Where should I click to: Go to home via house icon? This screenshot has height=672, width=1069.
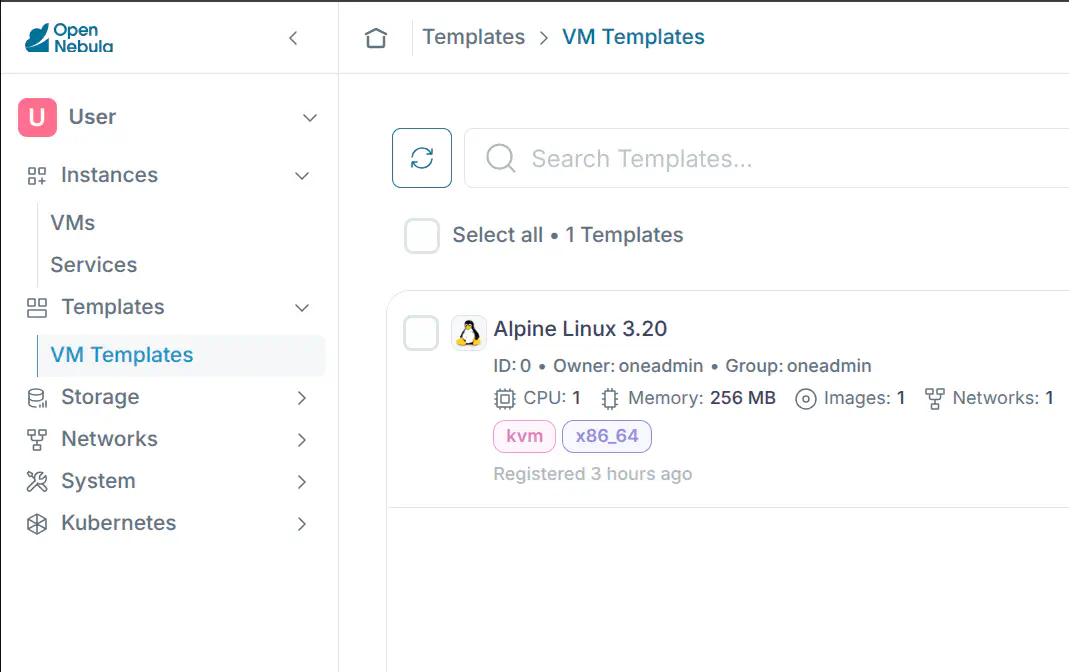(376, 37)
